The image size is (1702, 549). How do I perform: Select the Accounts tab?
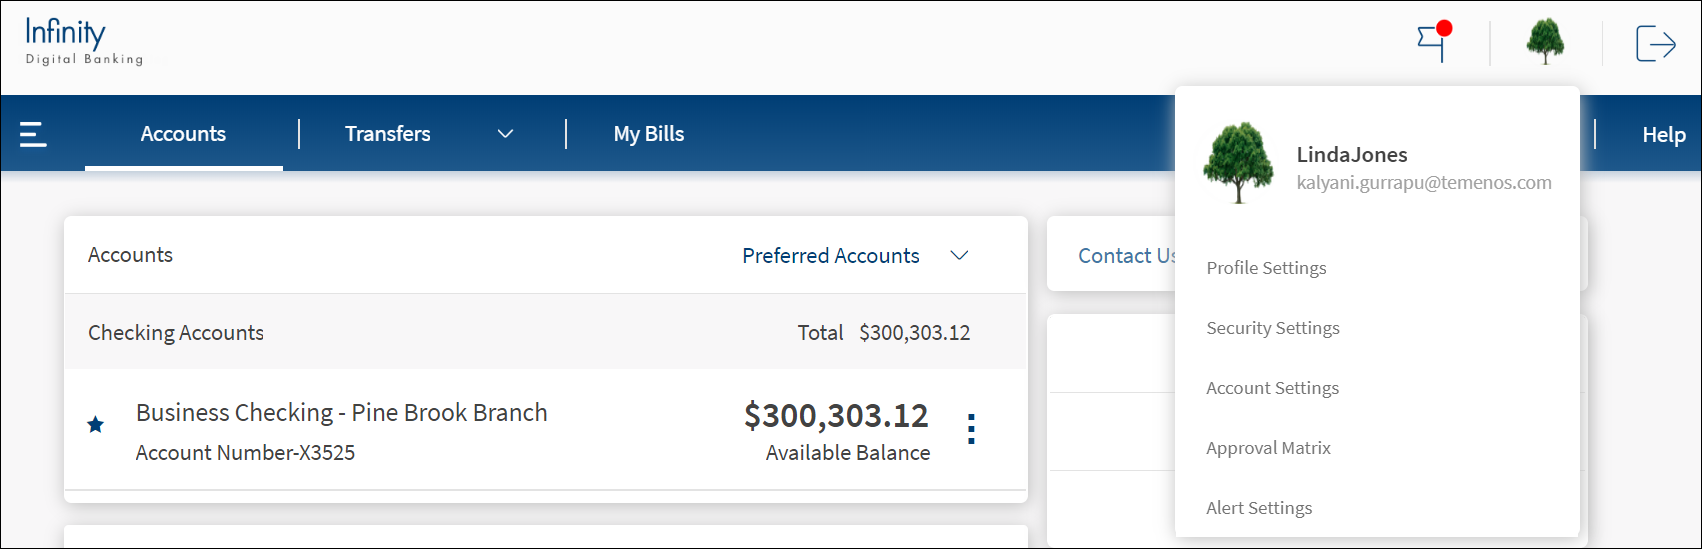[x=183, y=134]
